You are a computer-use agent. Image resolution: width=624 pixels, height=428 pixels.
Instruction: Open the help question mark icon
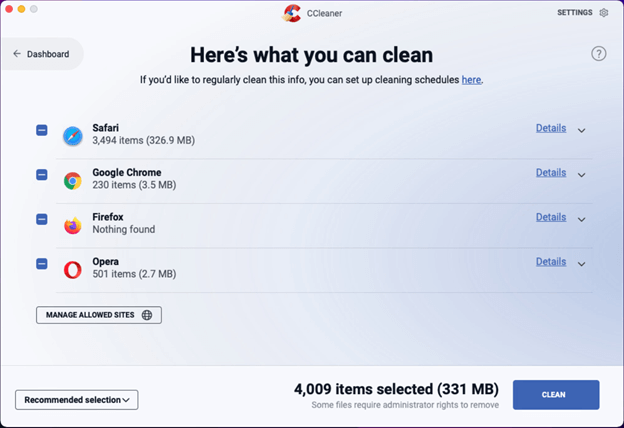[x=599, y=53]
